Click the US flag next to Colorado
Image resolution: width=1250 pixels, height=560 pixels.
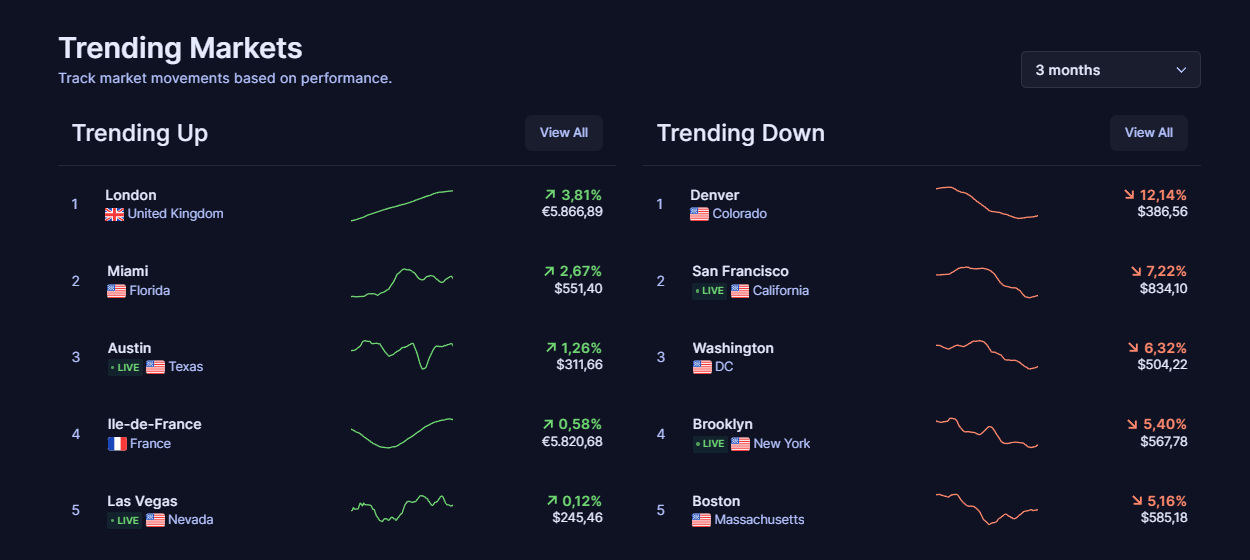[x=699, y=214]
